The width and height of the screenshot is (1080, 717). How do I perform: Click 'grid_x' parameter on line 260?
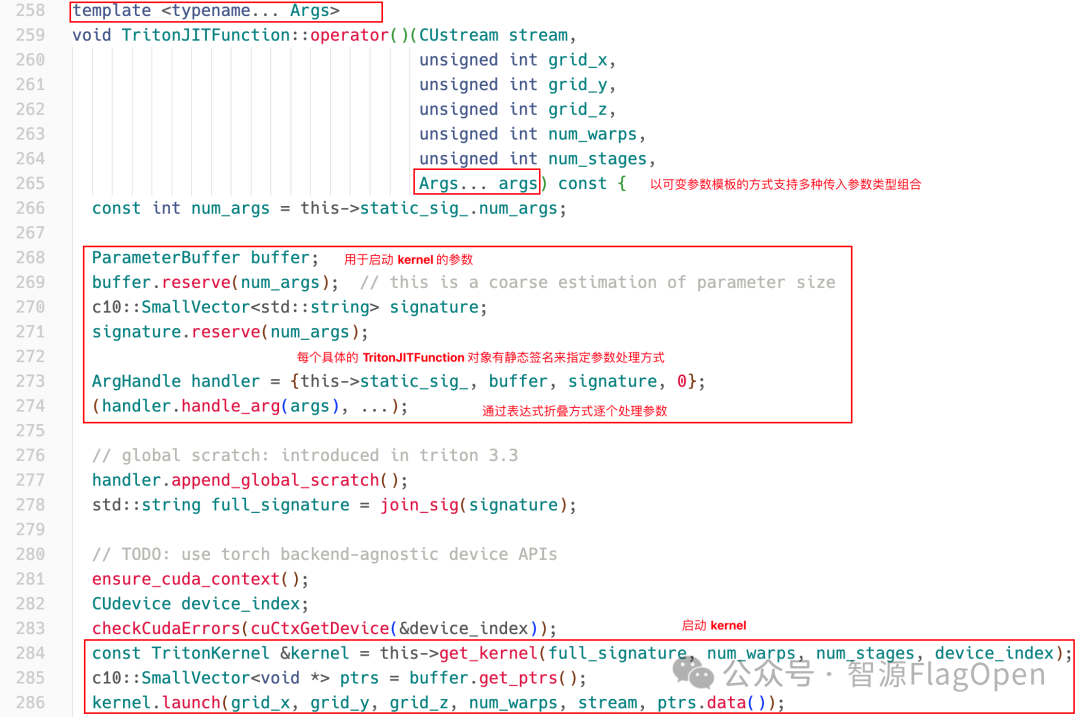pyautogui.click(x=578, y=60)
